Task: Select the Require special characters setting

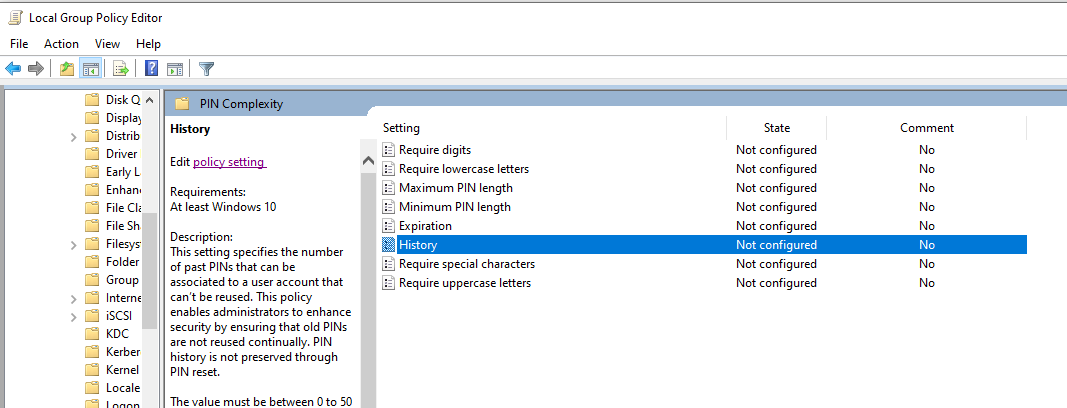Action: click(x=467, y=264)
